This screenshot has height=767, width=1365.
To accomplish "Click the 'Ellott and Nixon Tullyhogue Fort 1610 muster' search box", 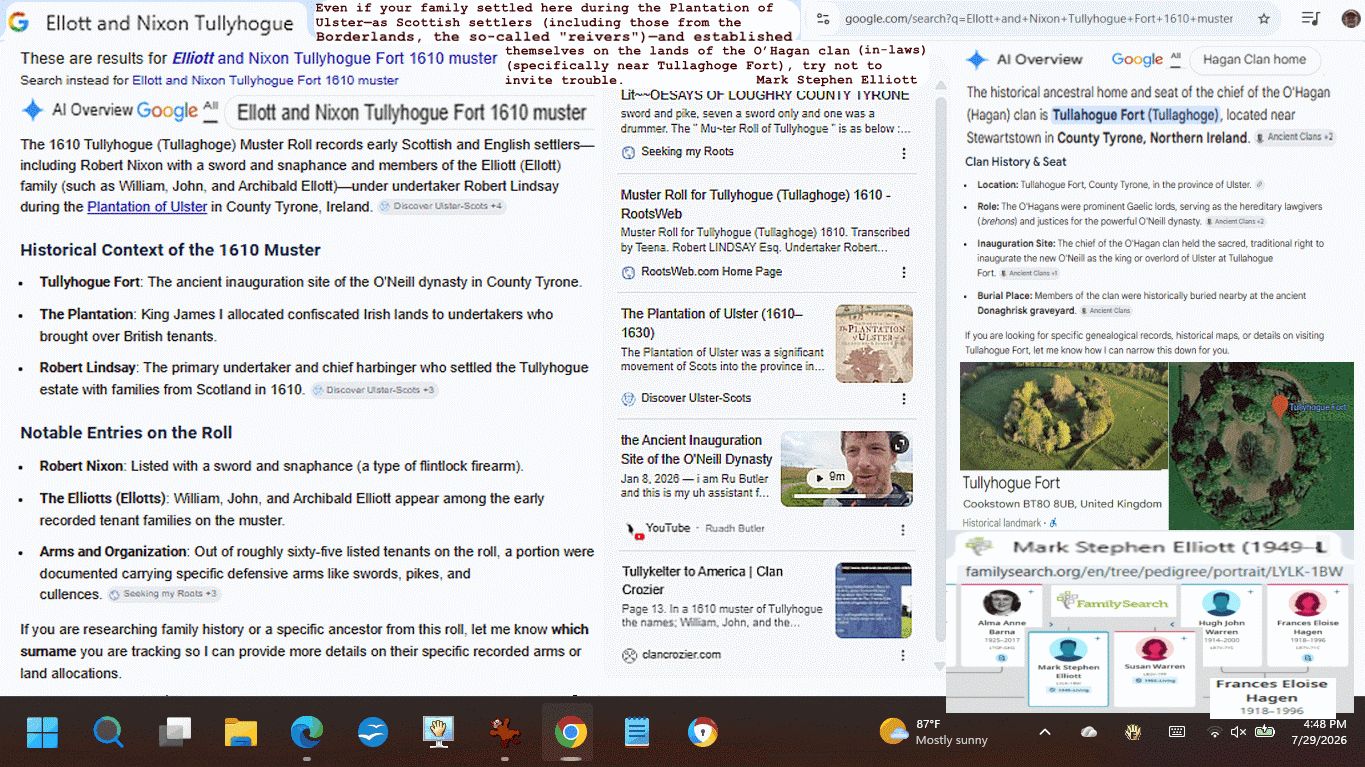I will click(x=411, y=112).
